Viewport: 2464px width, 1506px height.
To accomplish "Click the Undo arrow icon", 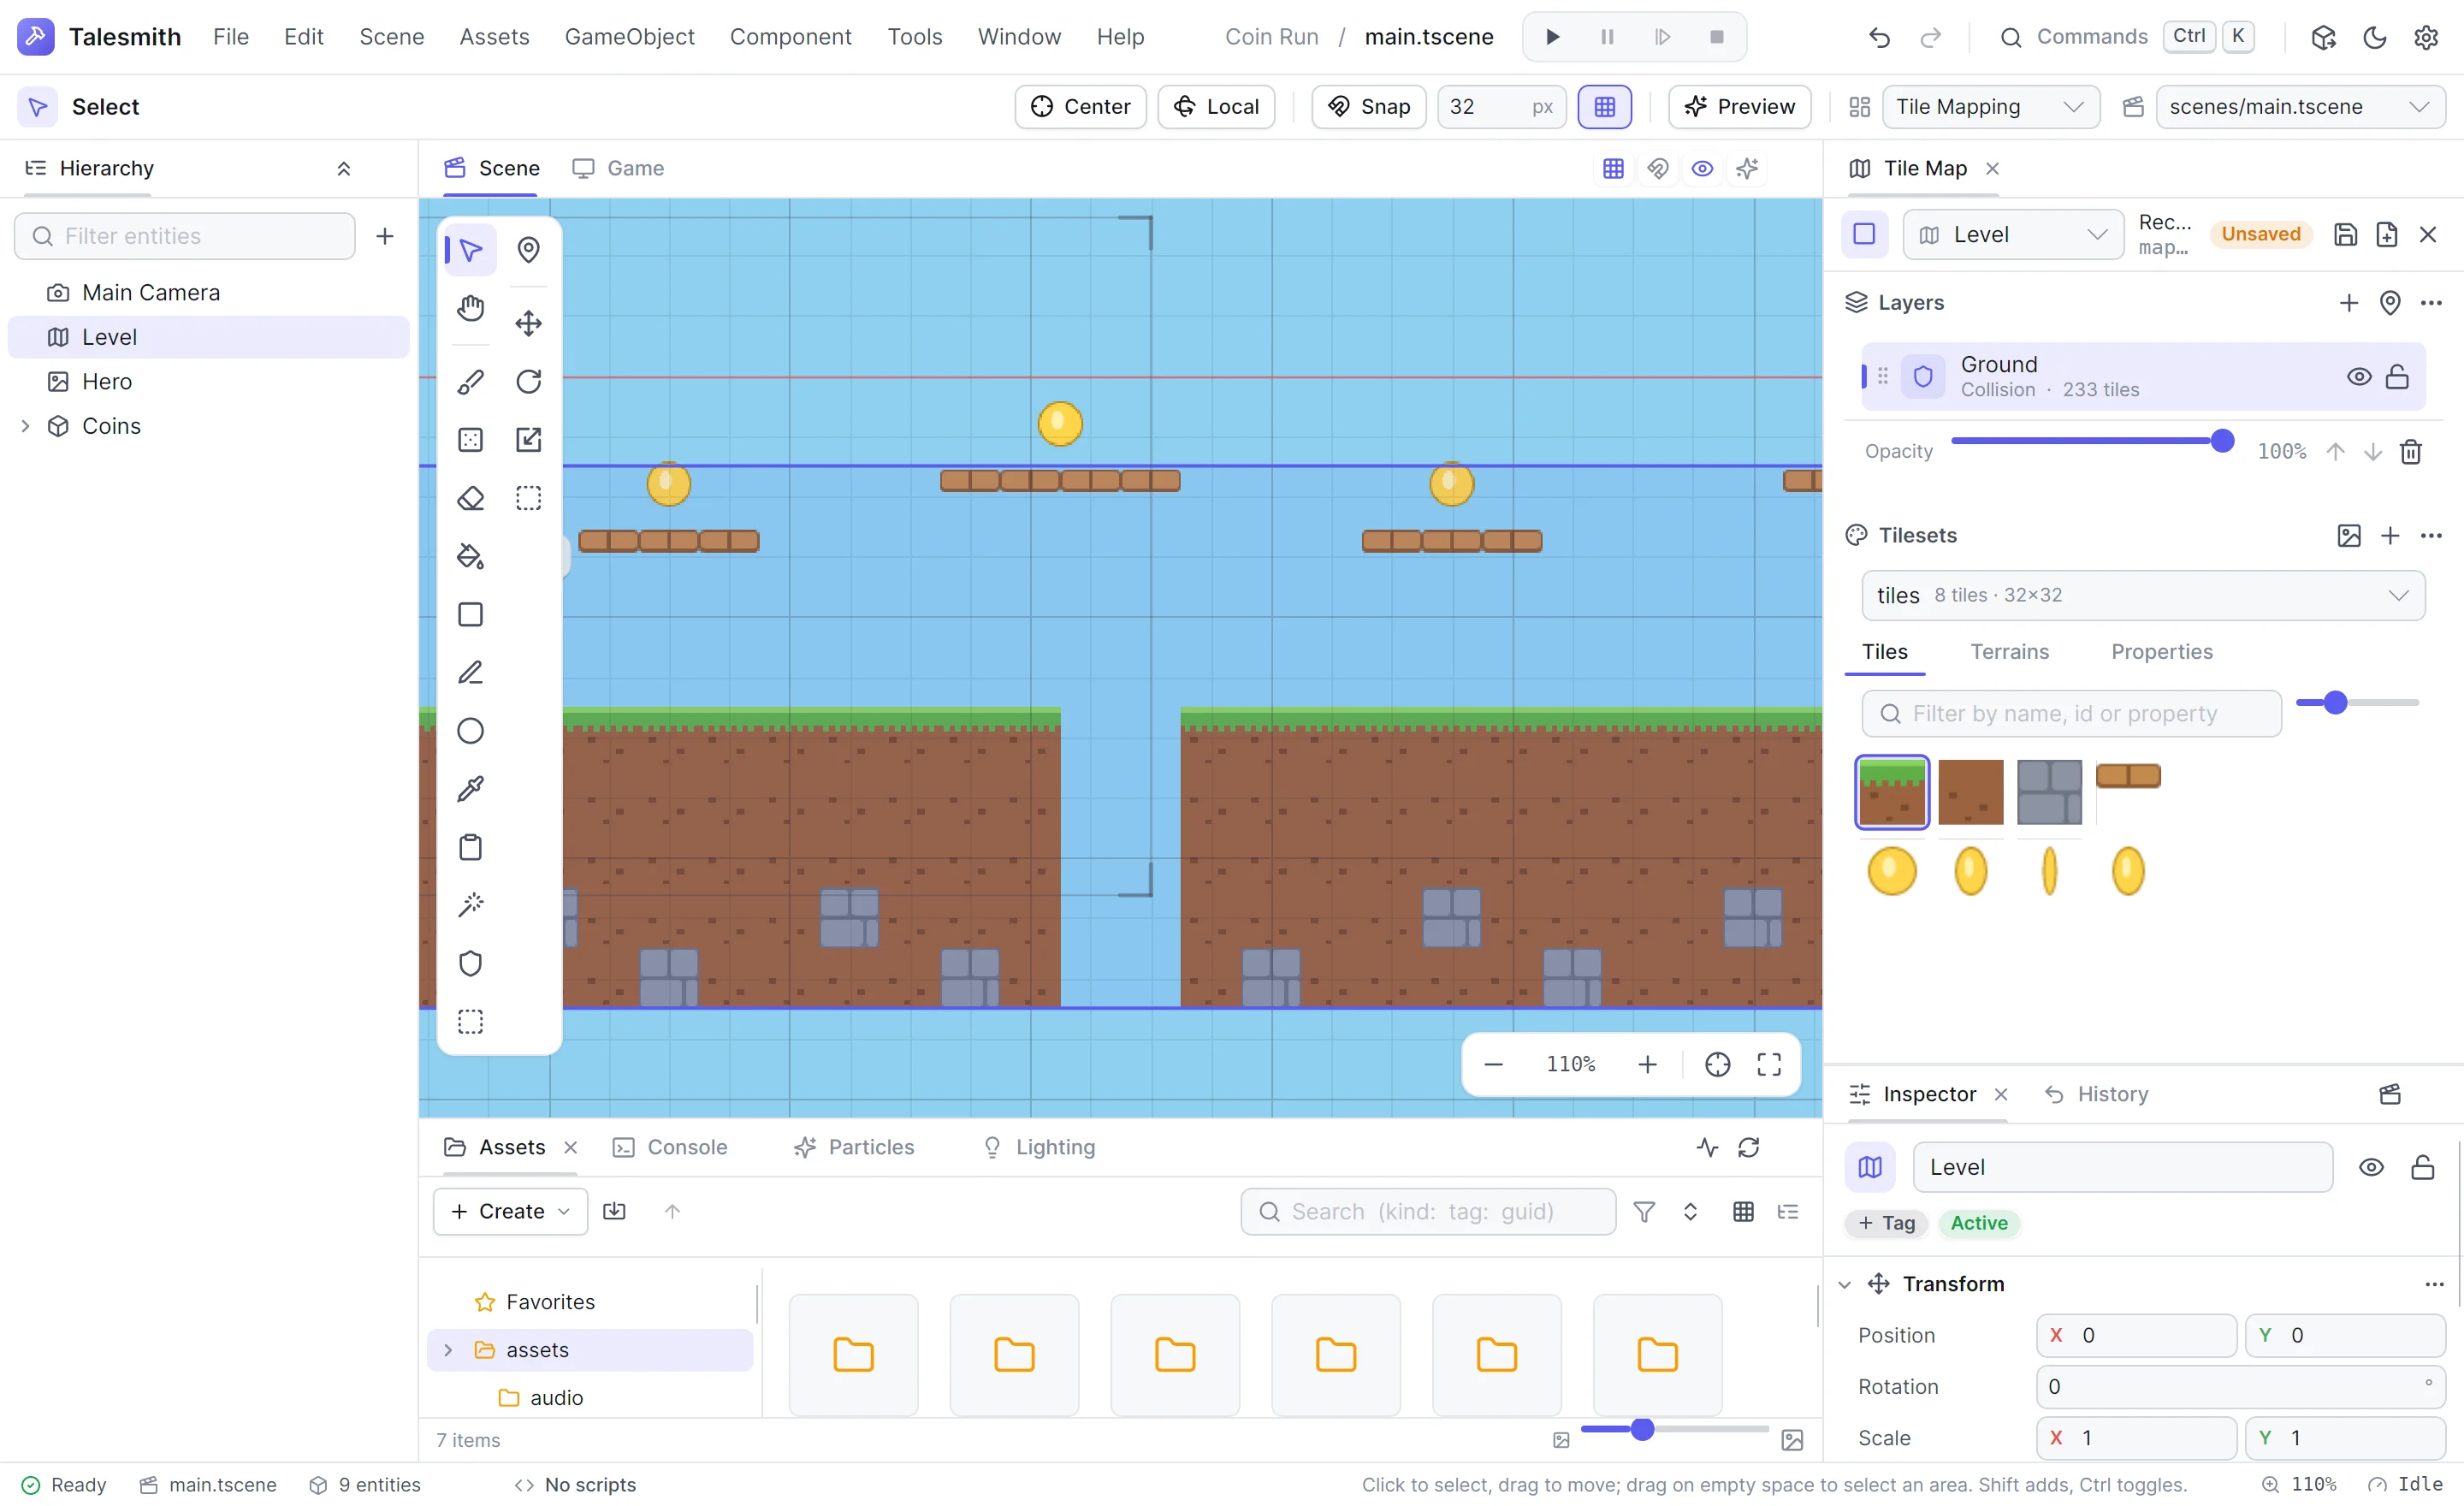I will point(1879,37).
